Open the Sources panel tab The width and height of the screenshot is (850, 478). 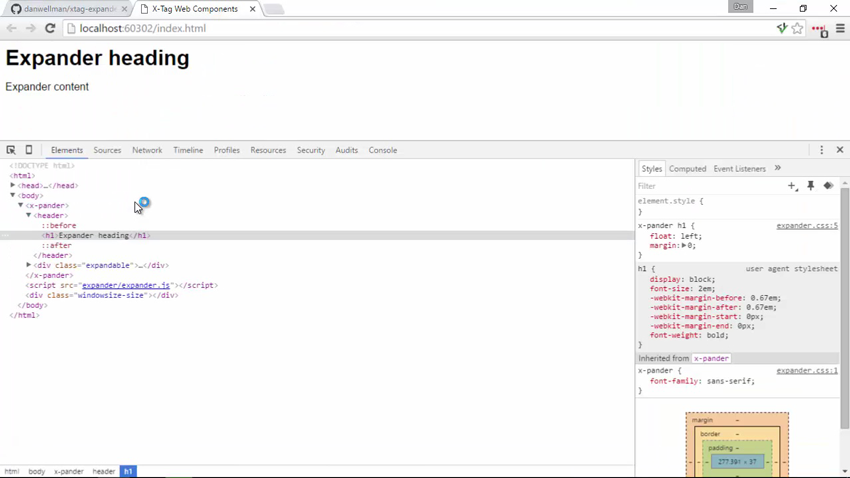coord(107,150)
